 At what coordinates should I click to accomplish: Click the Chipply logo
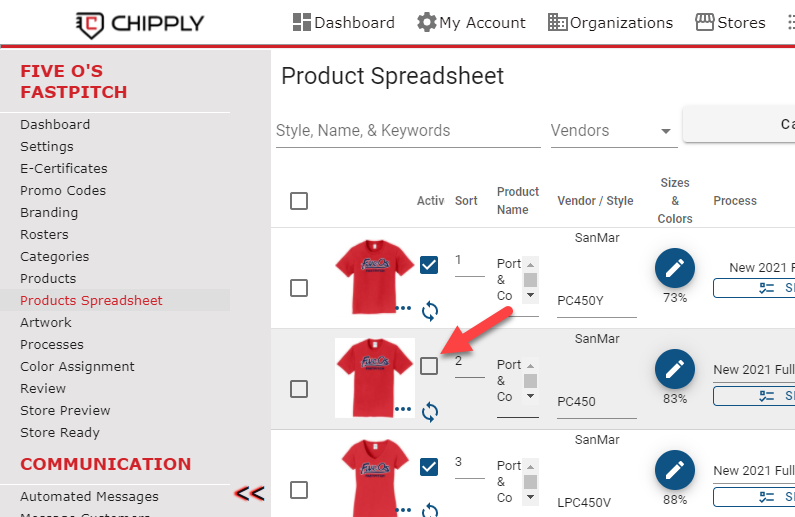click(x=140, y=24)
